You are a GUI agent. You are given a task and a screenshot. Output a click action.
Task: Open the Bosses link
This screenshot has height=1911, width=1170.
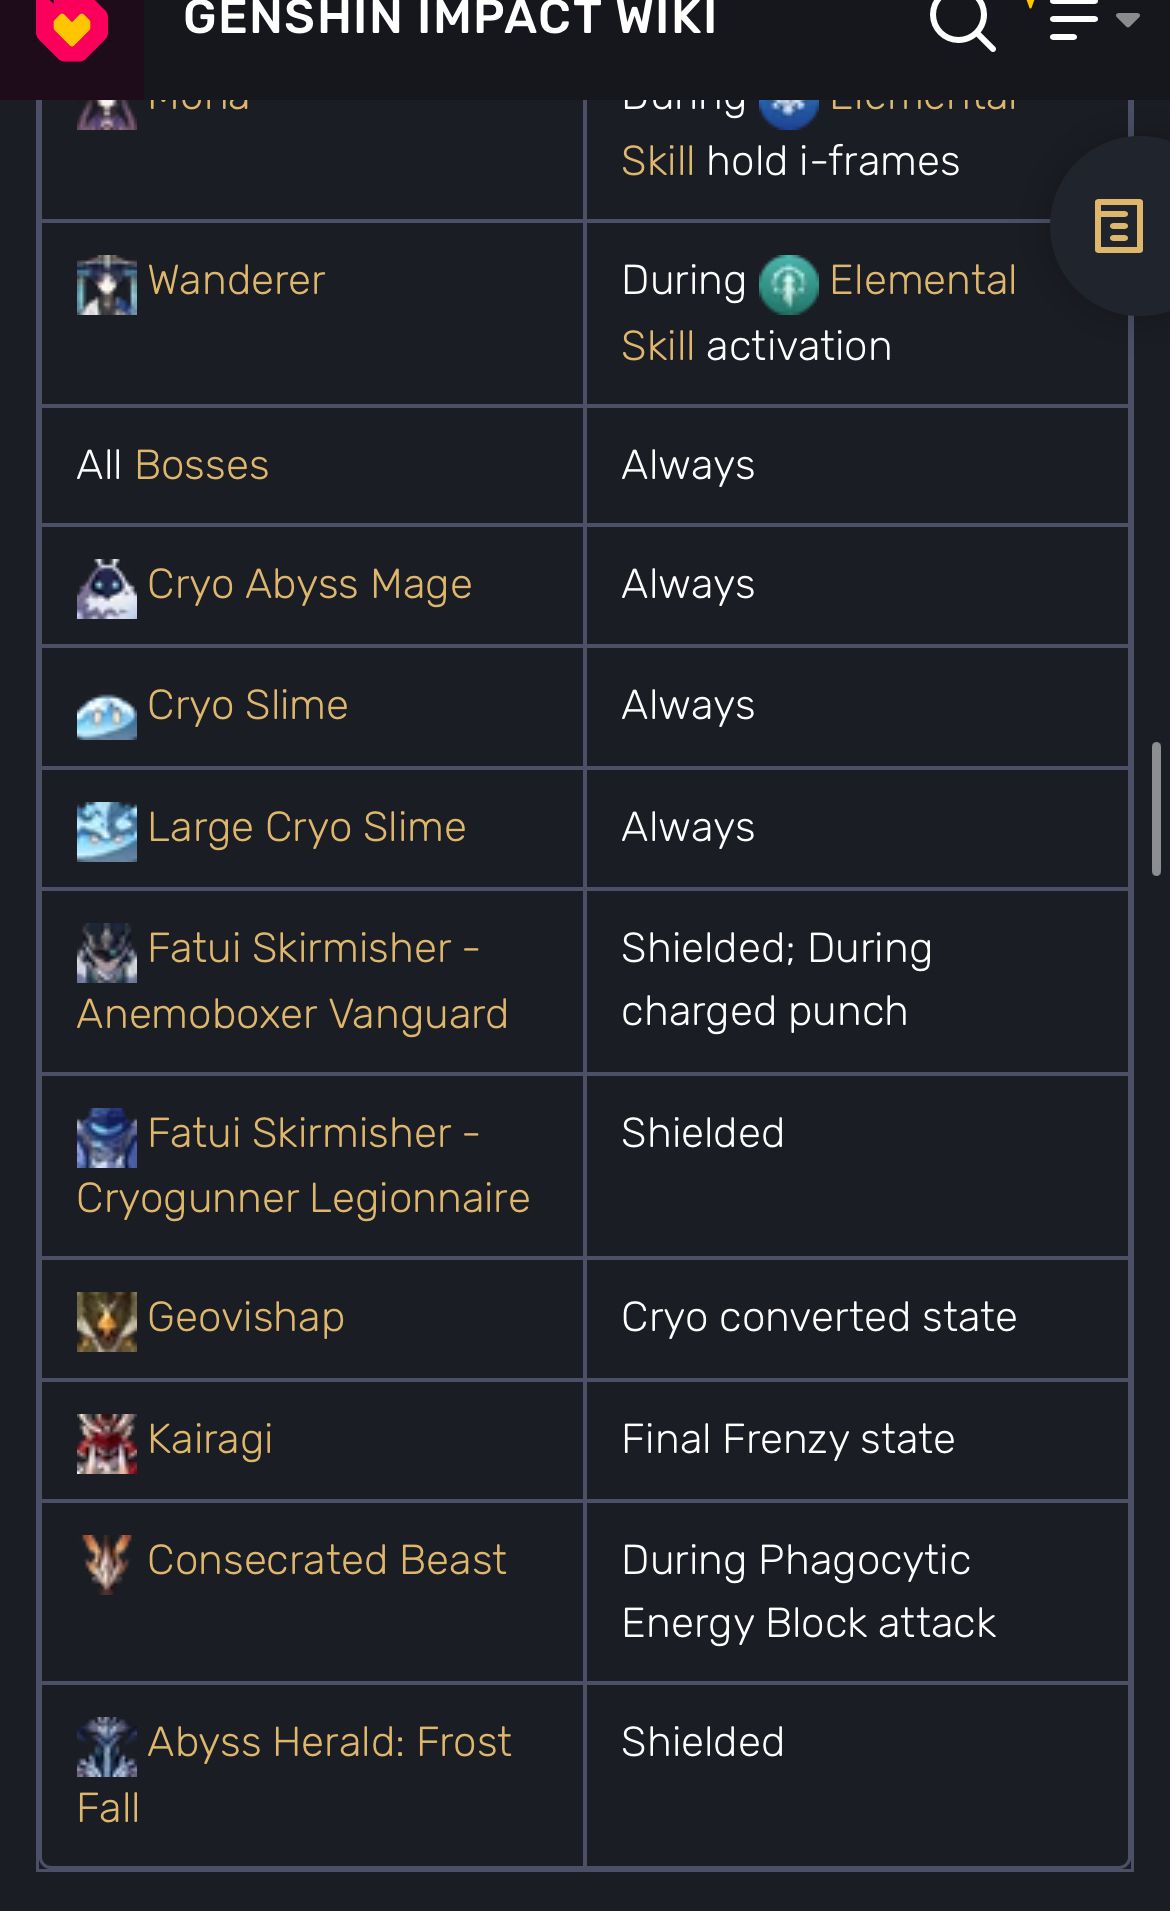pos(202,465)
